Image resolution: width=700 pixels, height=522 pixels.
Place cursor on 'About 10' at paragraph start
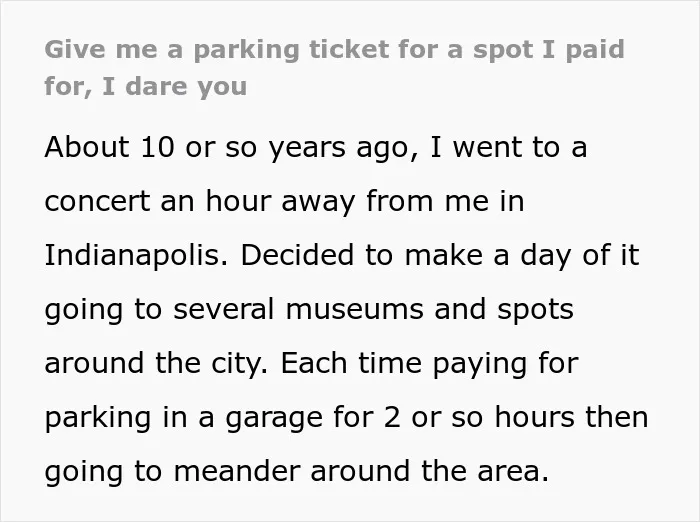pos(109,147)
